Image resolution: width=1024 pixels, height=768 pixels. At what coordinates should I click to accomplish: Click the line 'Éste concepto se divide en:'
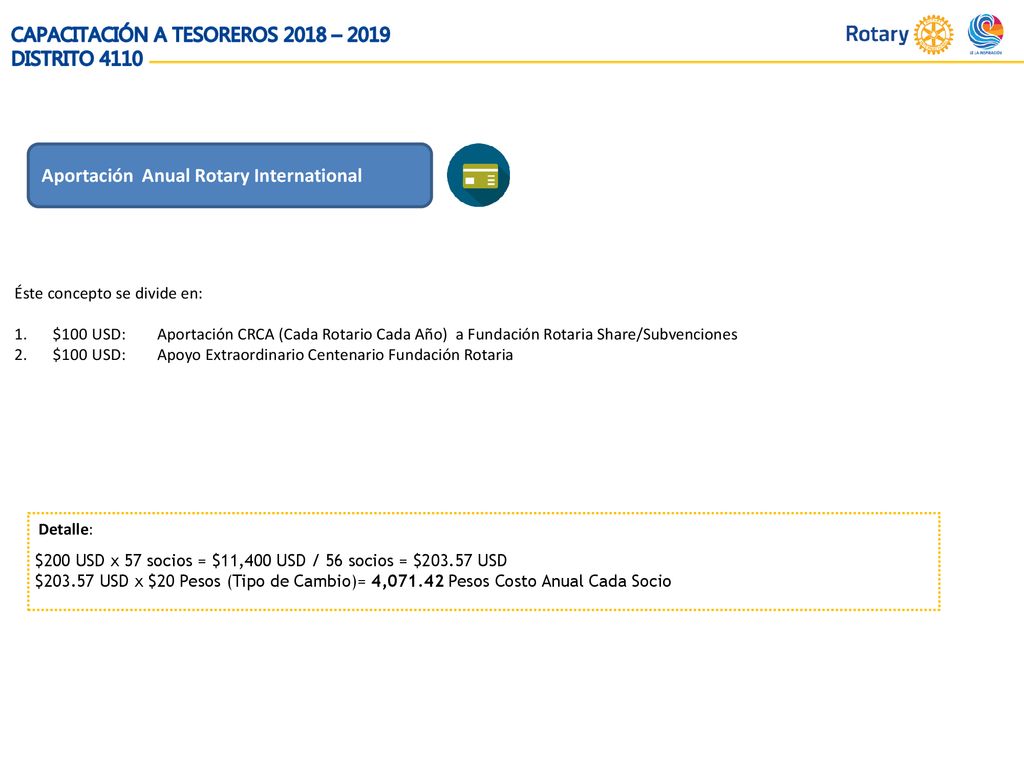(x=108, y=293)
